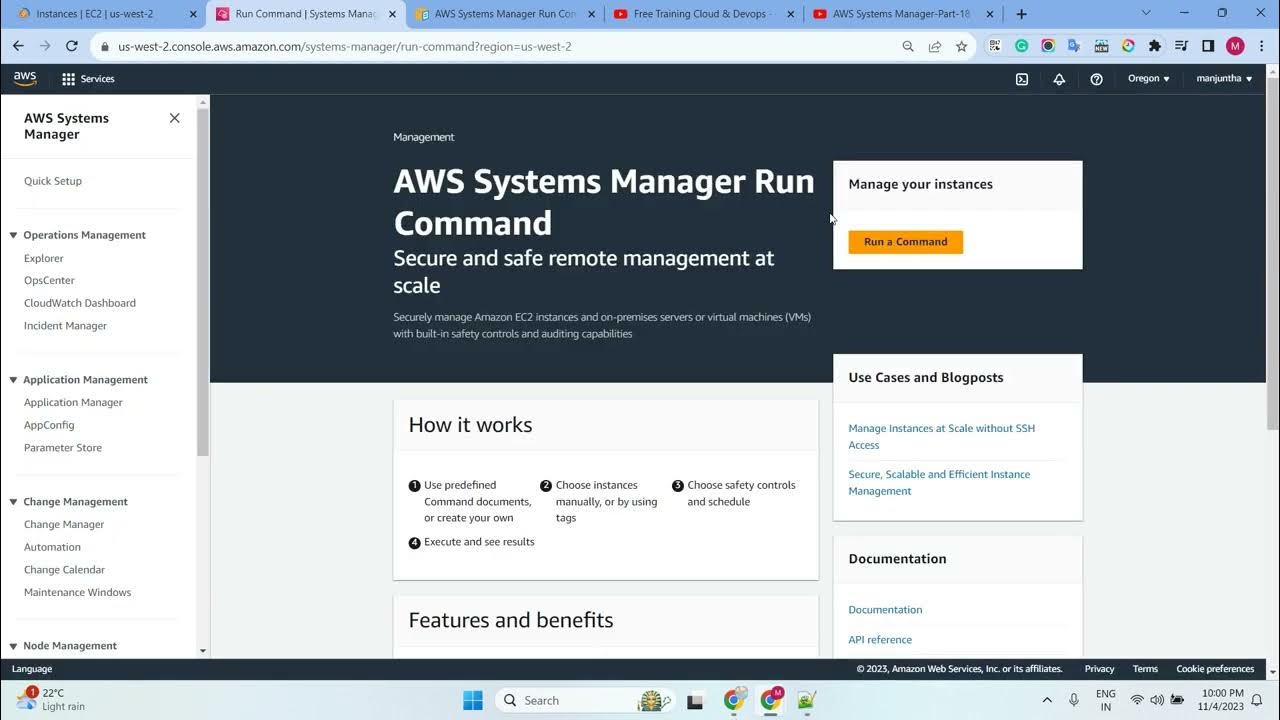The width and height of the screenshot is (1280, 720).
Task: Reload the current page
Action: click(72, 46)
